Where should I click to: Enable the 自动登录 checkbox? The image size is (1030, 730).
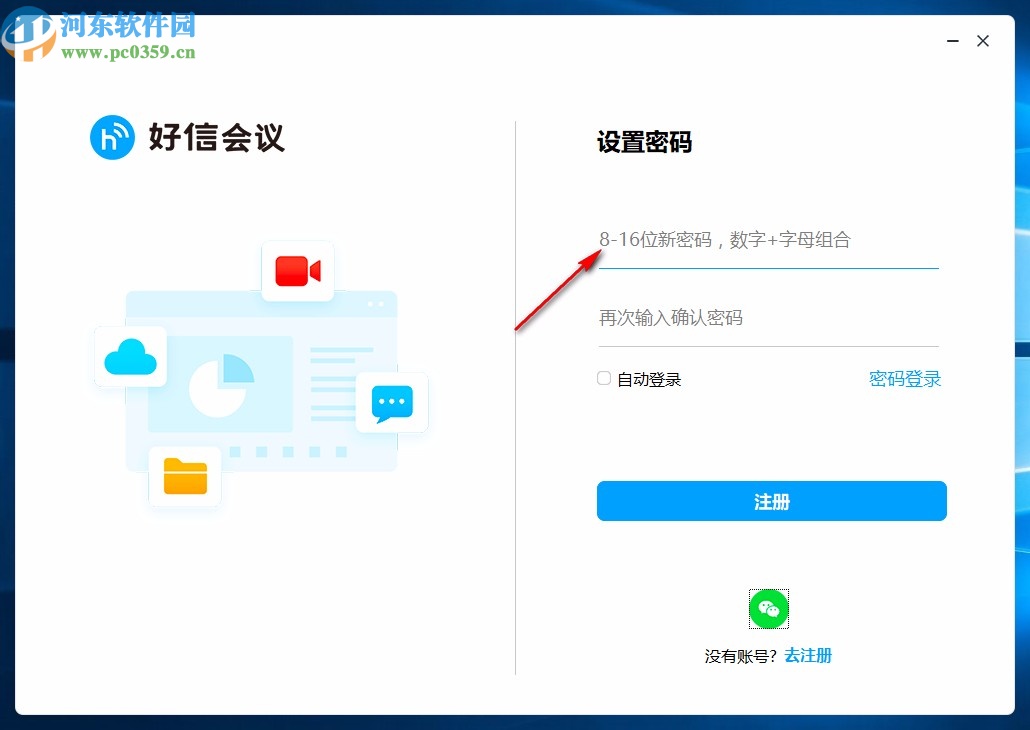(x=603, y=378)
